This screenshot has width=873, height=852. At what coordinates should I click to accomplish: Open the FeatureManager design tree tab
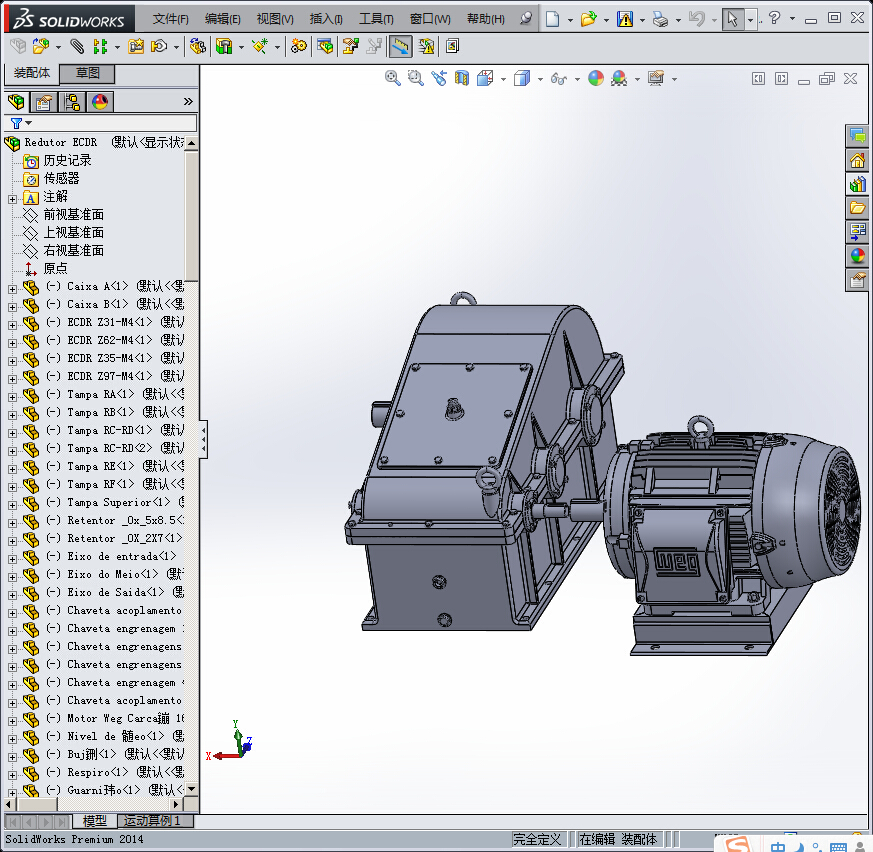(x=16, y=101)
